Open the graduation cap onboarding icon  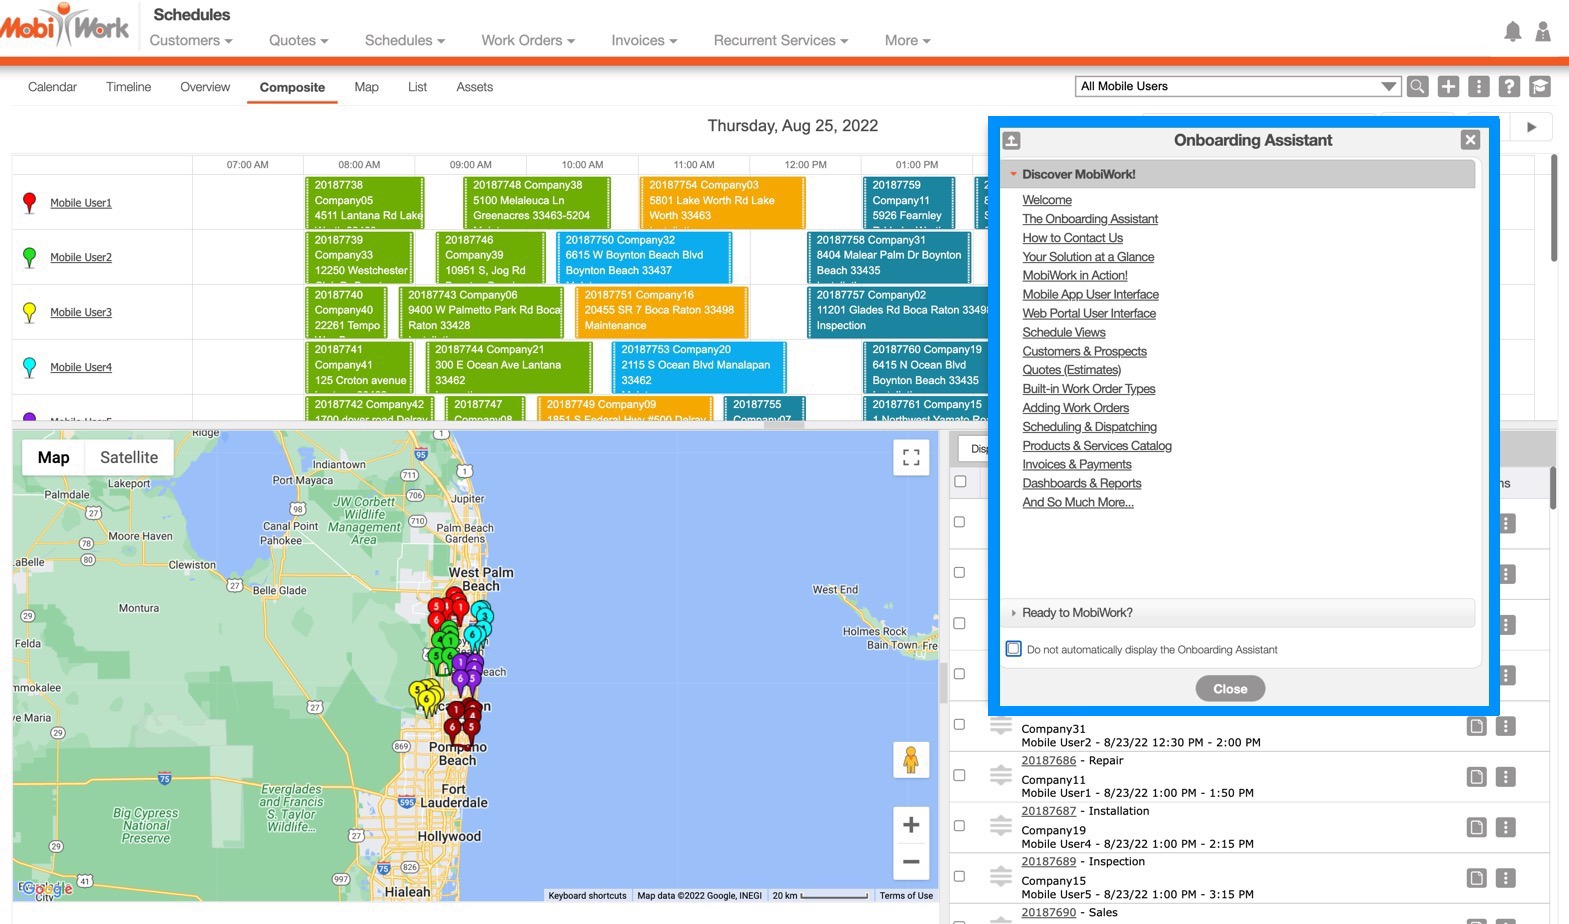[1540, 87]
